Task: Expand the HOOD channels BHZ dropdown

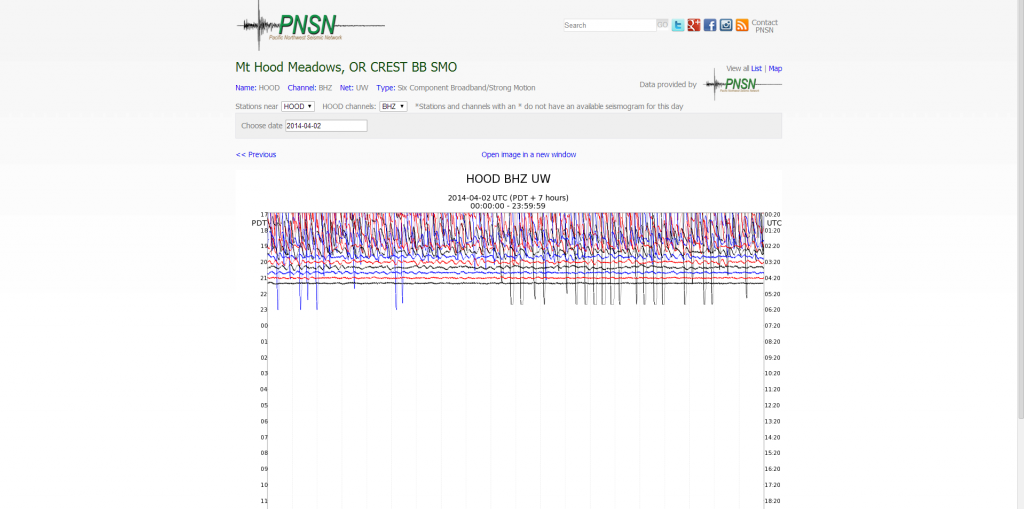Action: pos(393,106)
